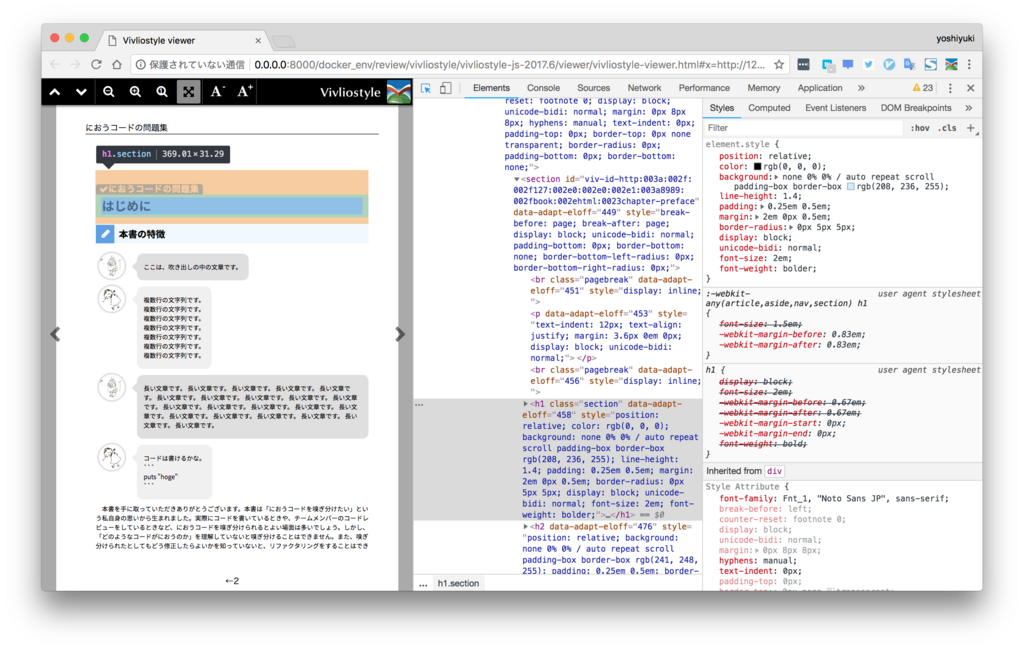
Task: Expand the margin shorthand in element.style
Action: 758,217
